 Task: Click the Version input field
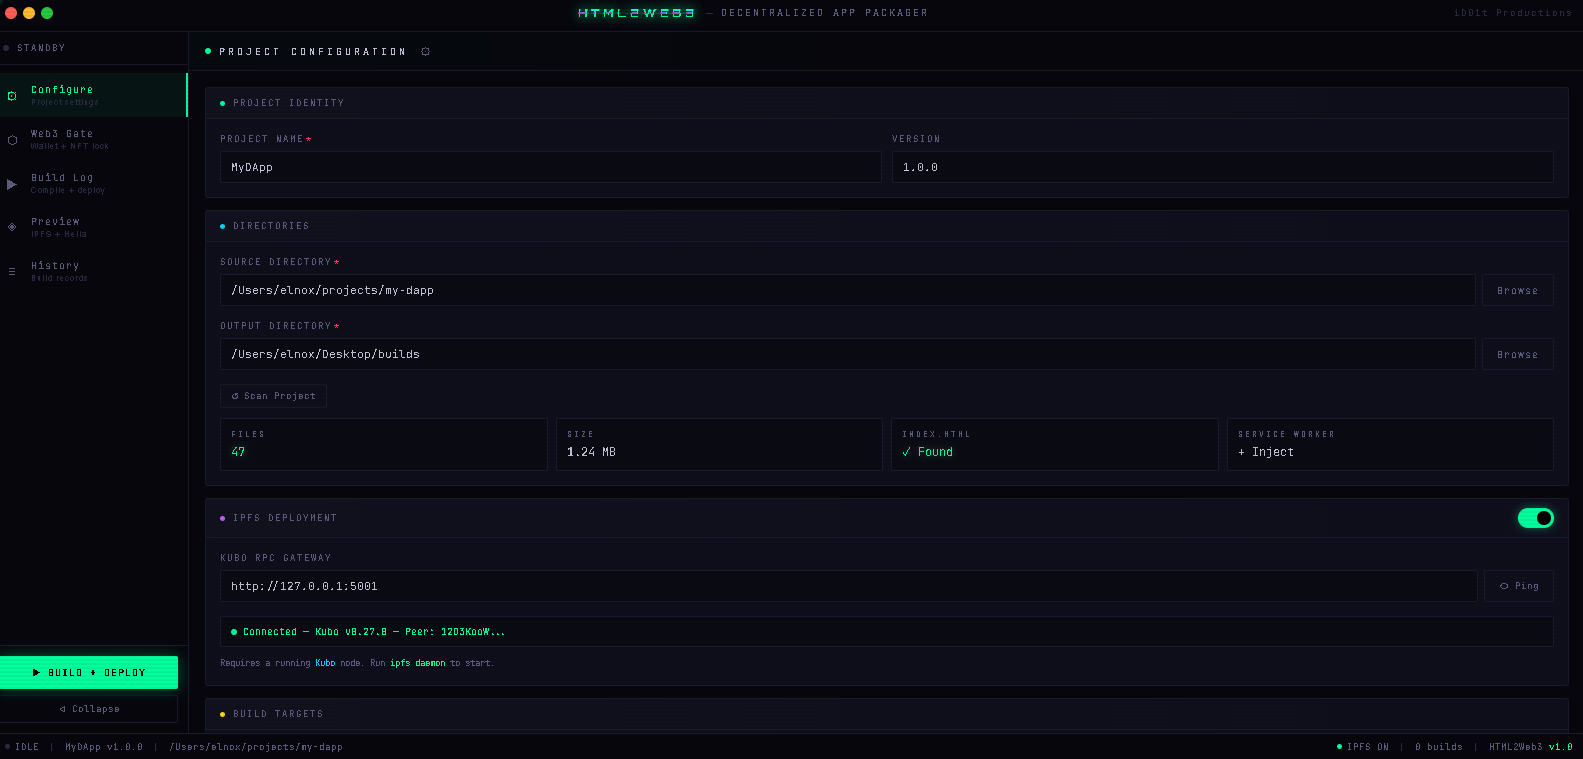point(1222,167)
